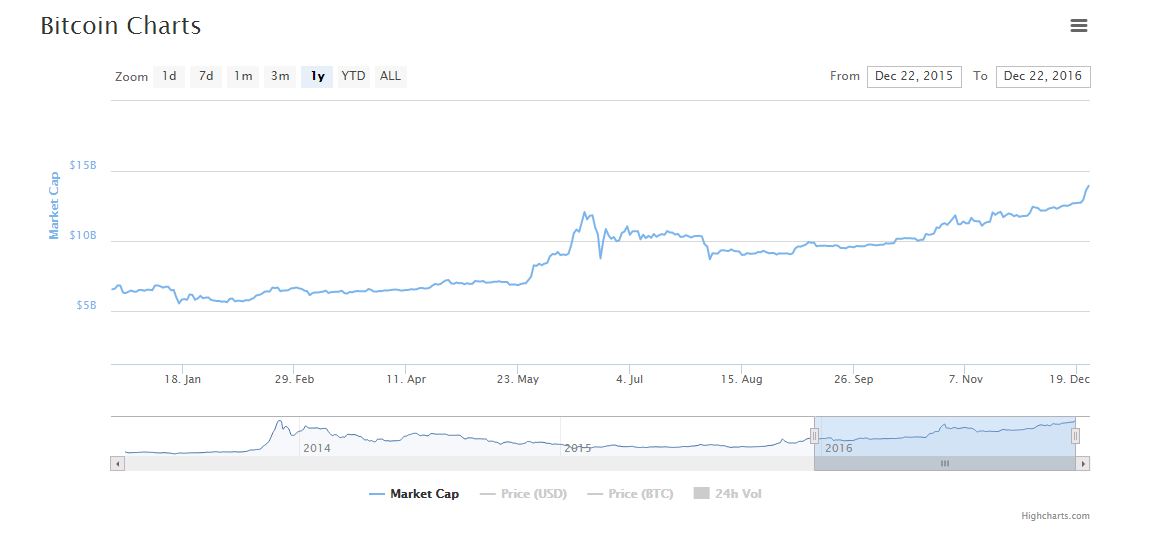Click the Bitcoin Charts heading

120,26
